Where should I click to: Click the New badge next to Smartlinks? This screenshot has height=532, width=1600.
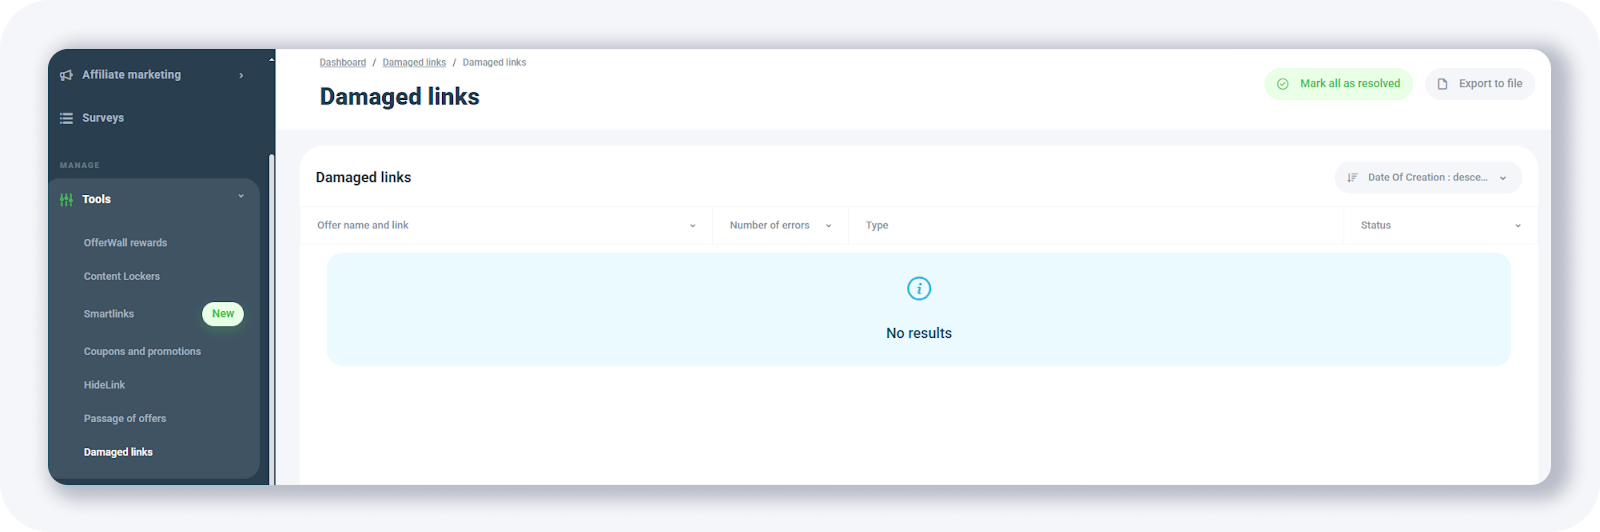coord(222,314)
